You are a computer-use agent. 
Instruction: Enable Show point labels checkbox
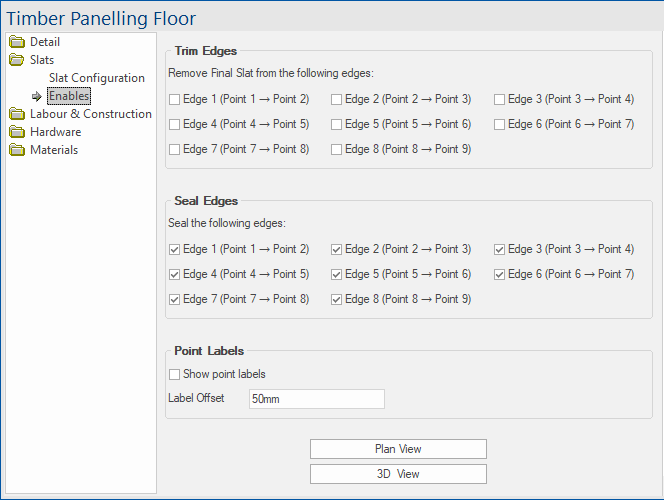click(174, 374)
